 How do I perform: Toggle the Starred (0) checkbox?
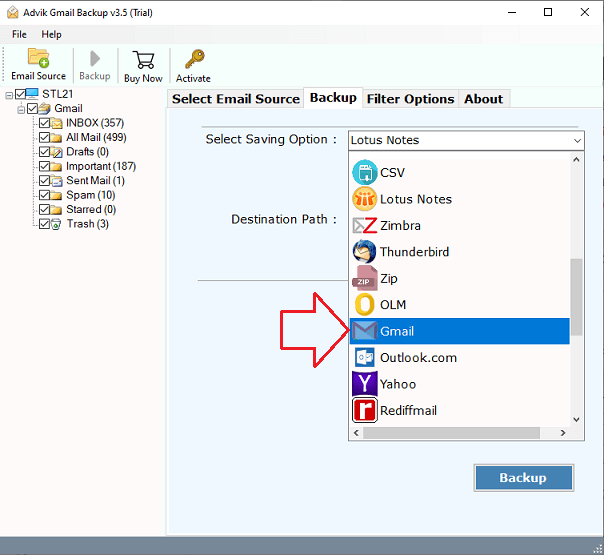44,210
